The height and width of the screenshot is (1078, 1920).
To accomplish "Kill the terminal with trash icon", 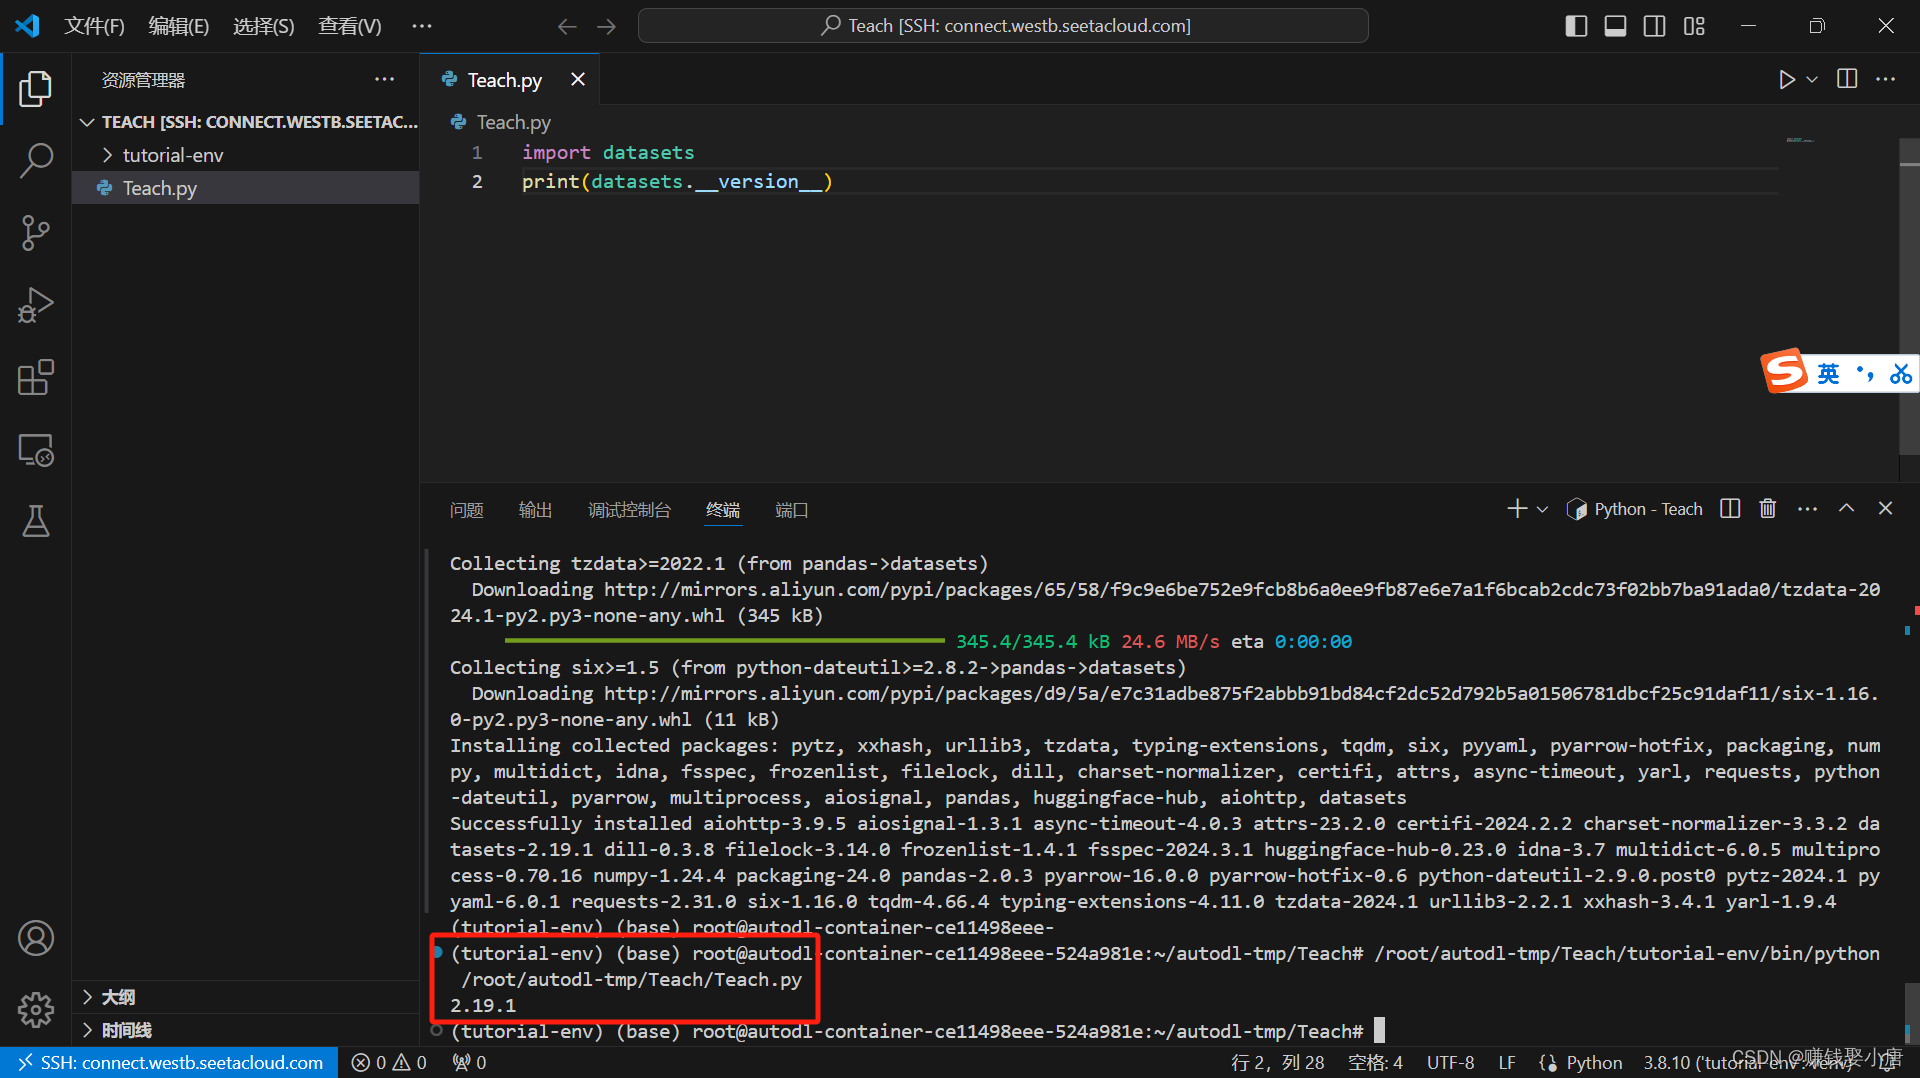I will click(x=1768, y=509).
